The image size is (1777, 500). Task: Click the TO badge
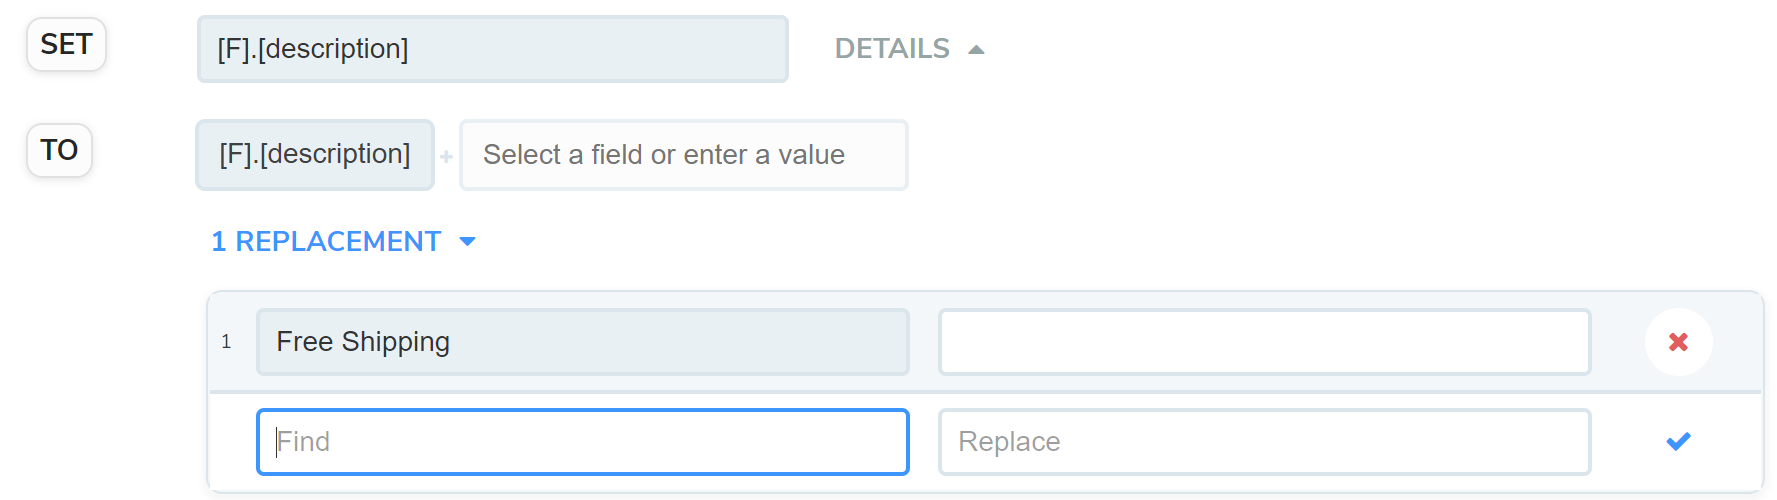(x=59, y=150)
